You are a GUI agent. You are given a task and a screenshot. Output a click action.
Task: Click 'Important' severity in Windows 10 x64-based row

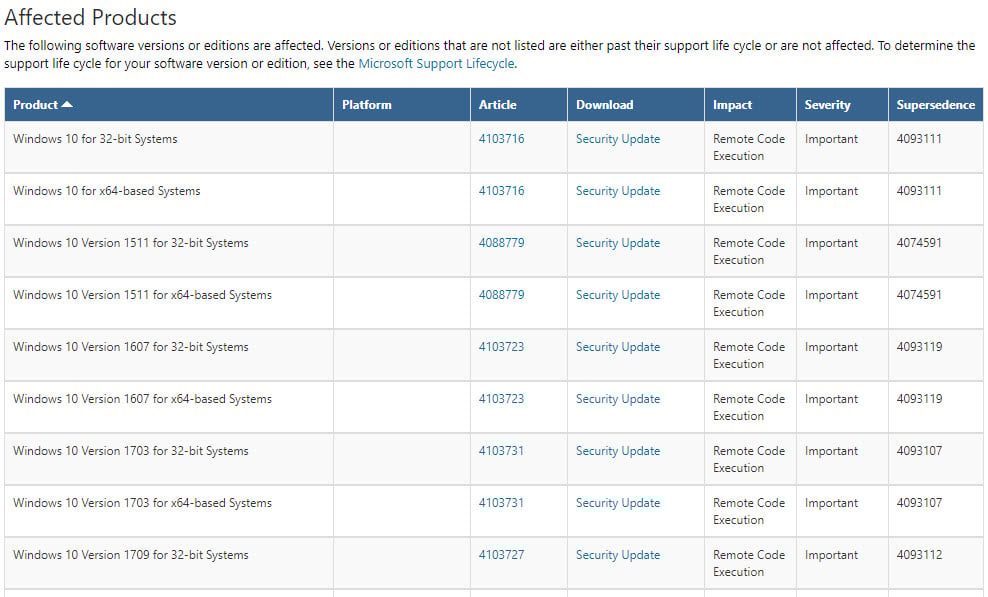(x=831, y=190)
